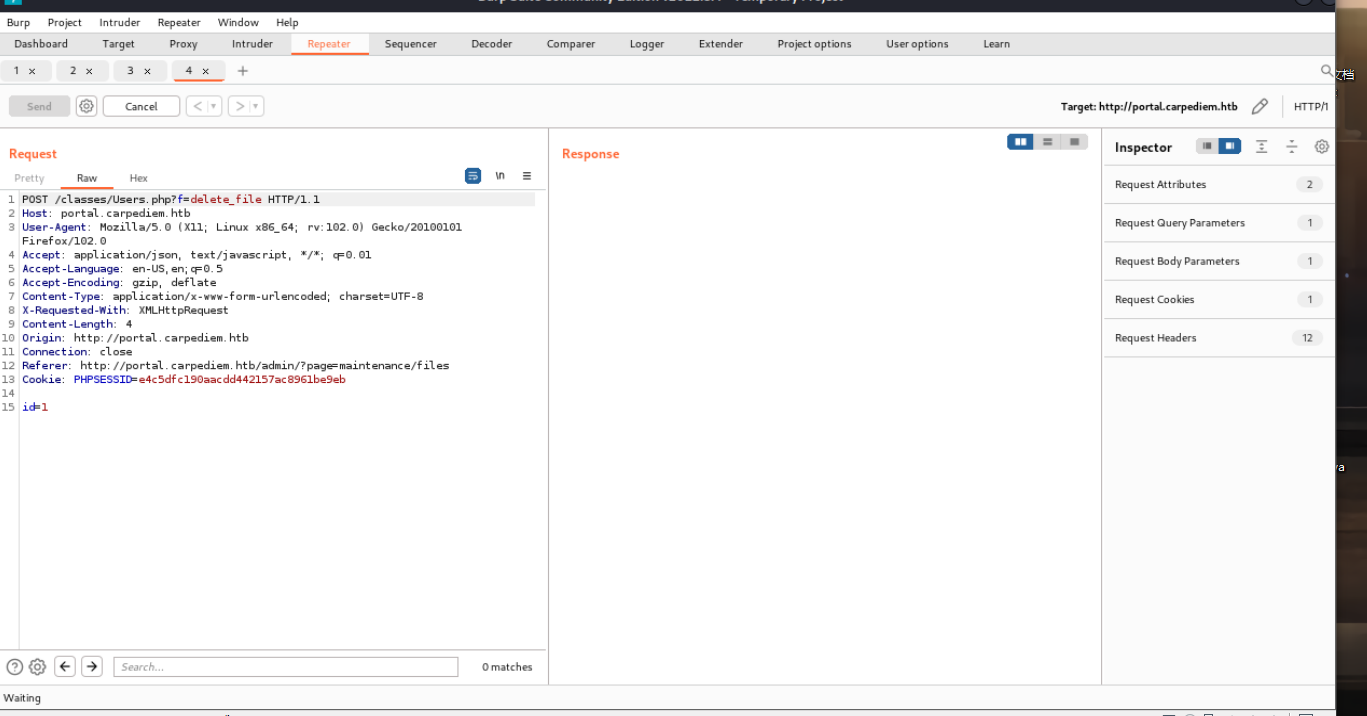This screenshot has width=1367, height=716.
Task: Switch request view to Hex
Action: [138, 178]
